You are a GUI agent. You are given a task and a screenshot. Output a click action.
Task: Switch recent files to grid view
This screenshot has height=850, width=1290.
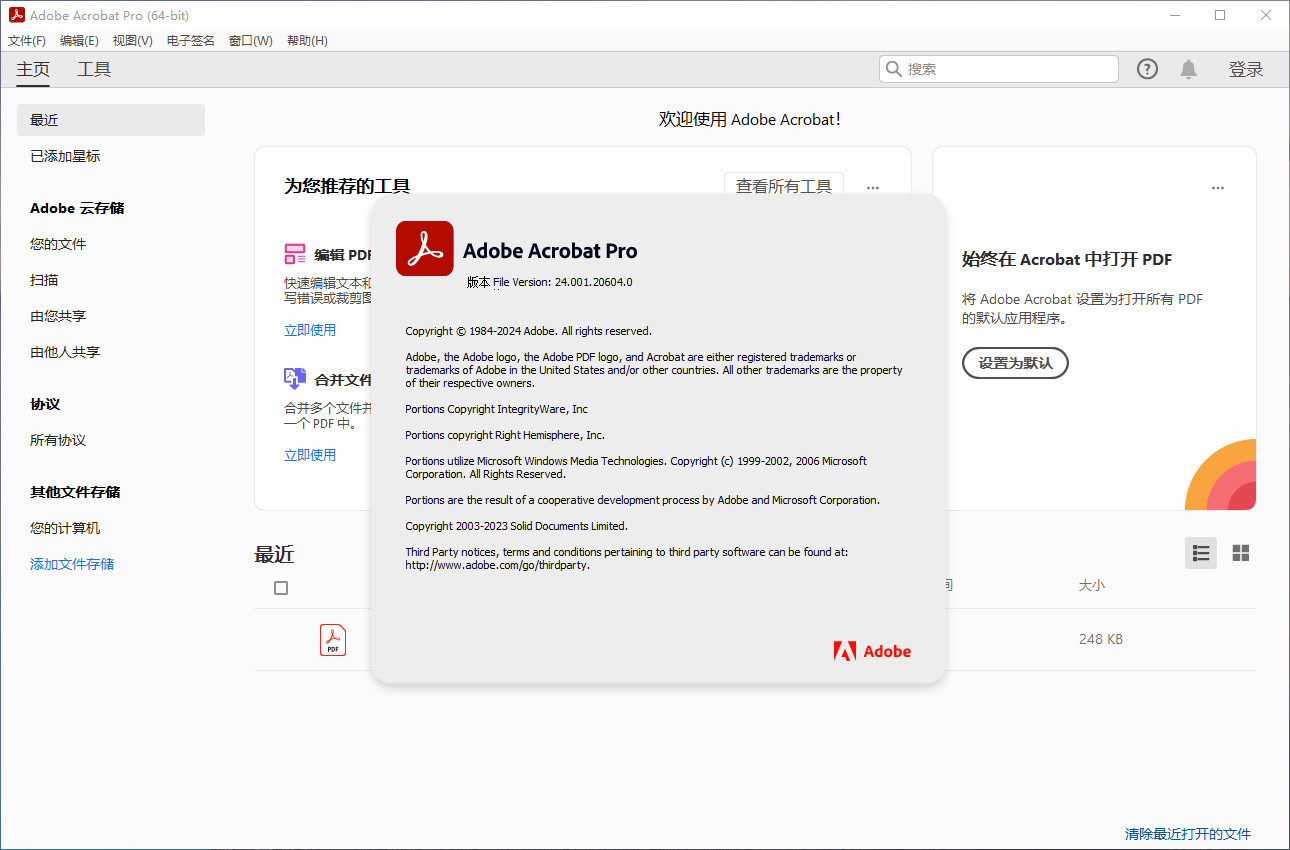(1240, 552)
